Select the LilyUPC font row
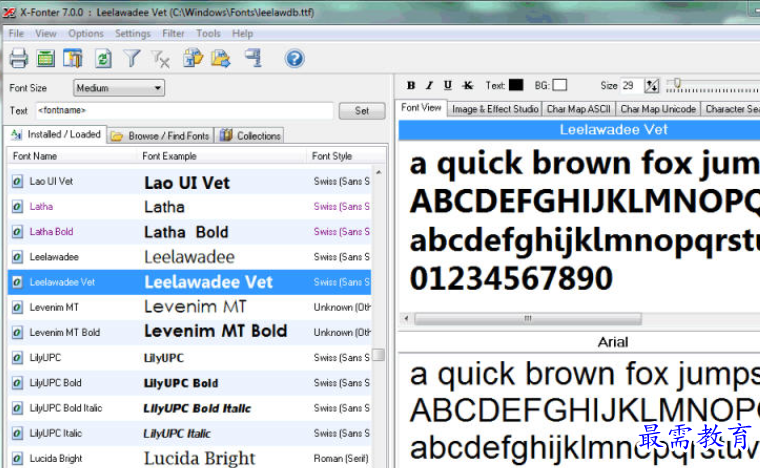760x468 pixels. coord(190,358)
